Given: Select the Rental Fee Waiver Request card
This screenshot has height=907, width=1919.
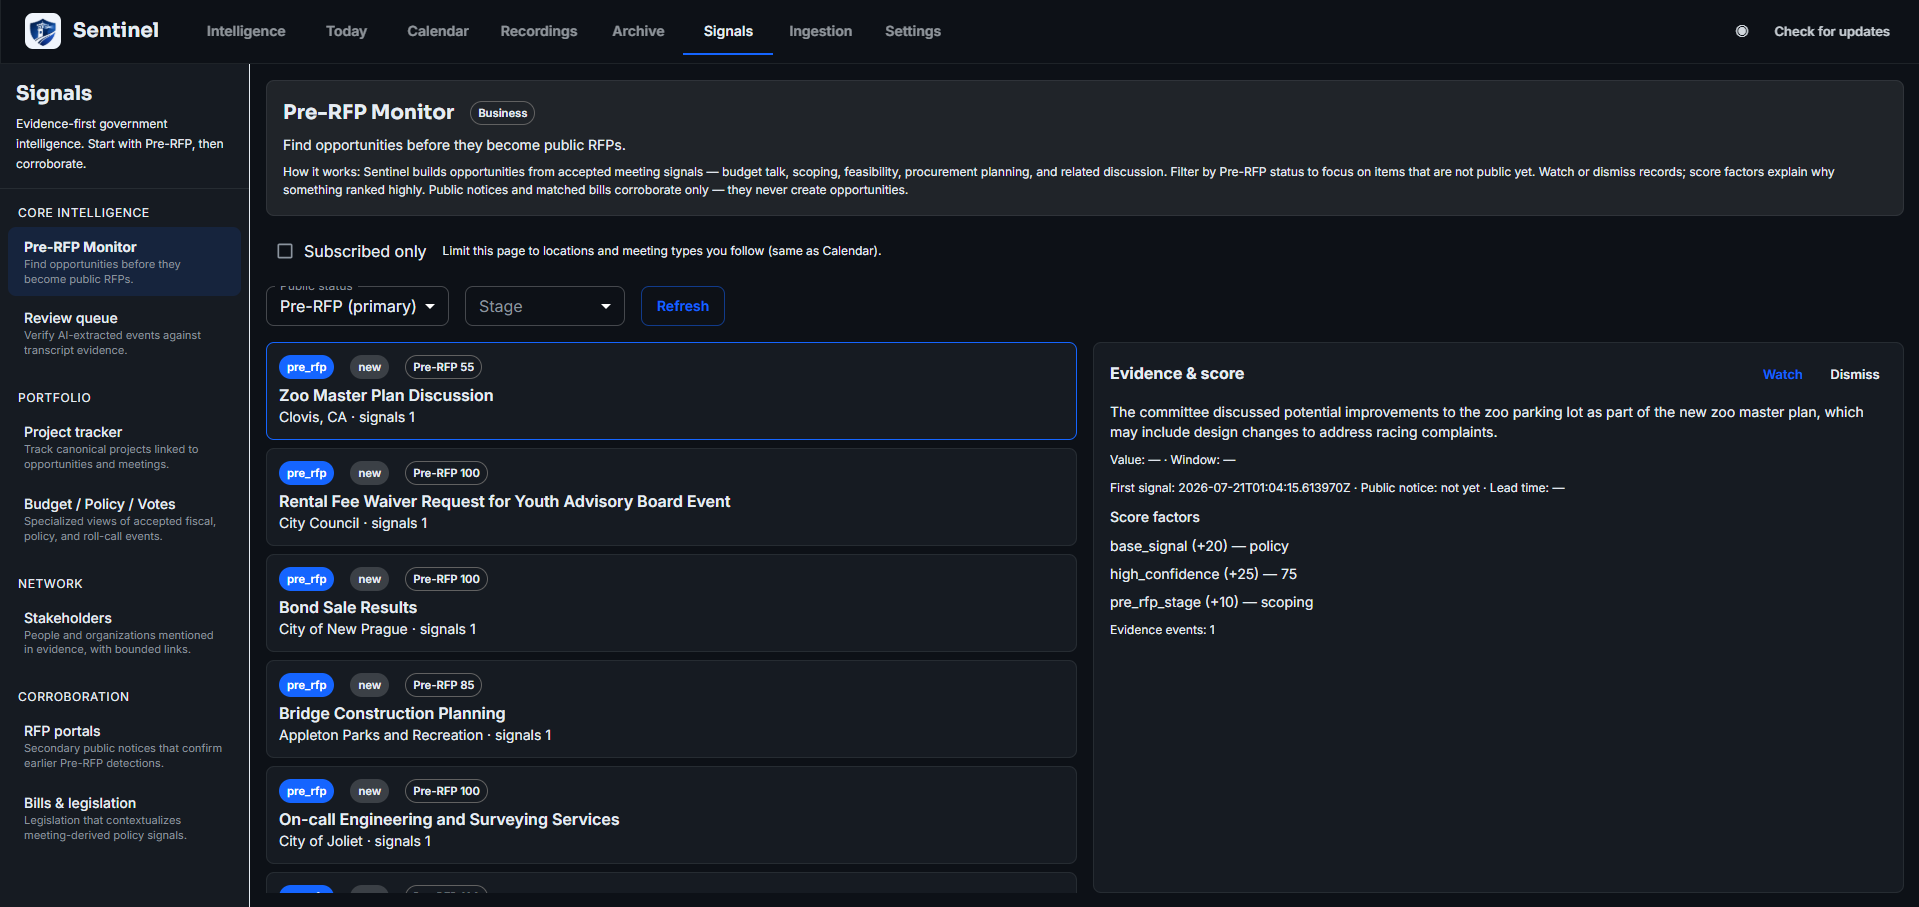Looking at the screenshot, I should coord(671,497).
